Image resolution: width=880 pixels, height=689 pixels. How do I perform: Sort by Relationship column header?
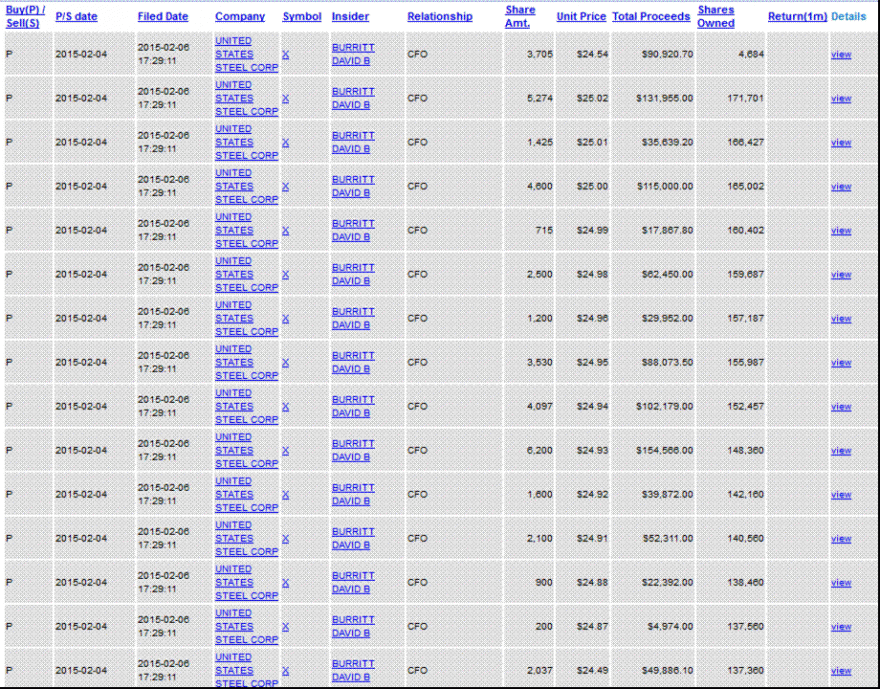pos(440,17)
